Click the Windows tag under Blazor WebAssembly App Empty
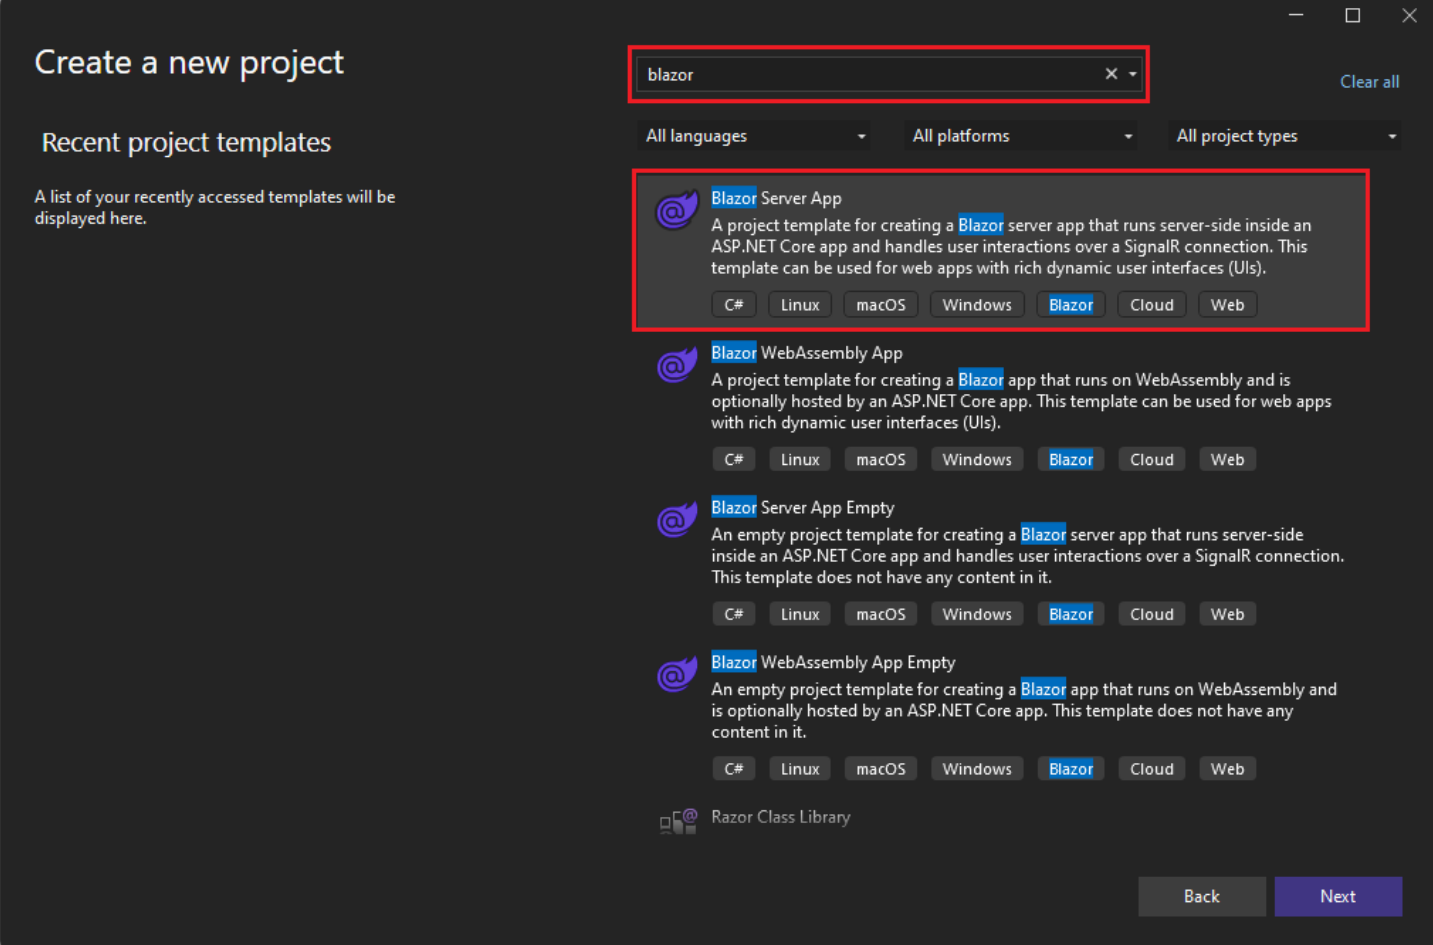 [x=977, y=769]
